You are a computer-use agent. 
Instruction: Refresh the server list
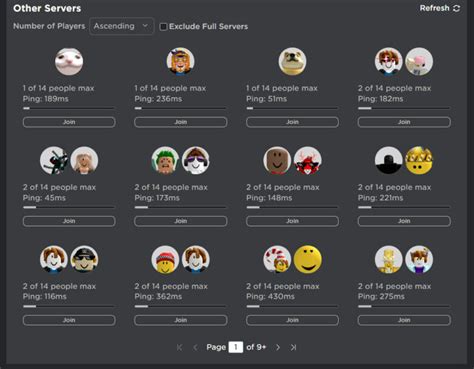coord(440,8)
